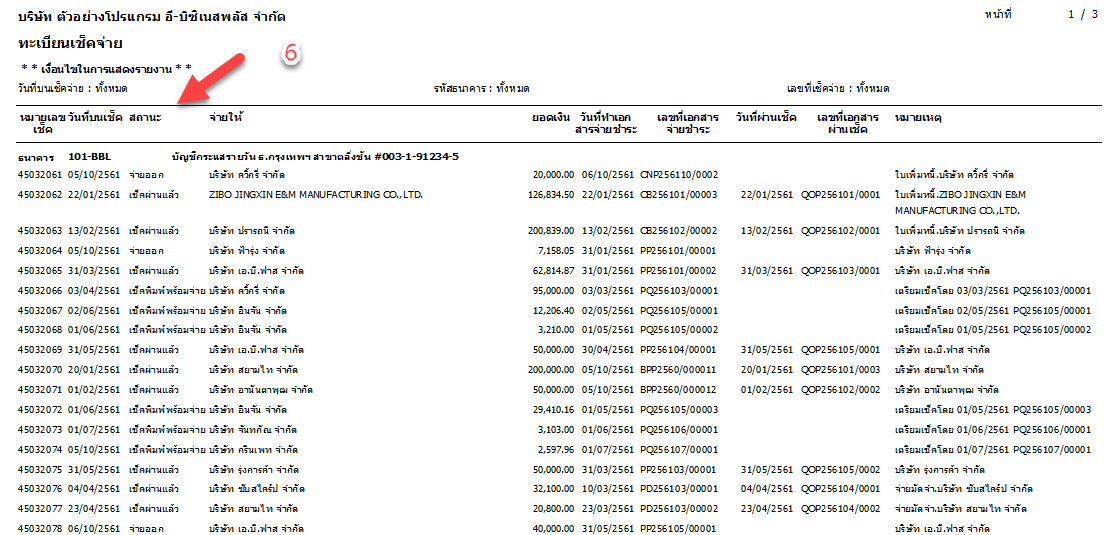
Task: Click clearing document QOP256102/0001
Action: coord(841,231)
